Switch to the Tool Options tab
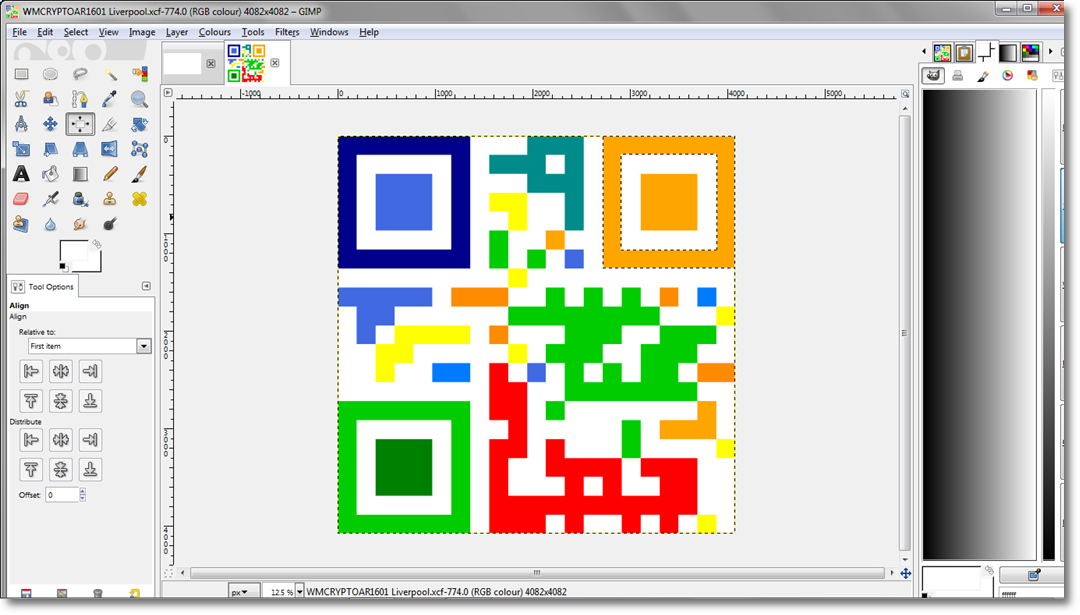Screen dimensions: 1080x615 (43, 286)
